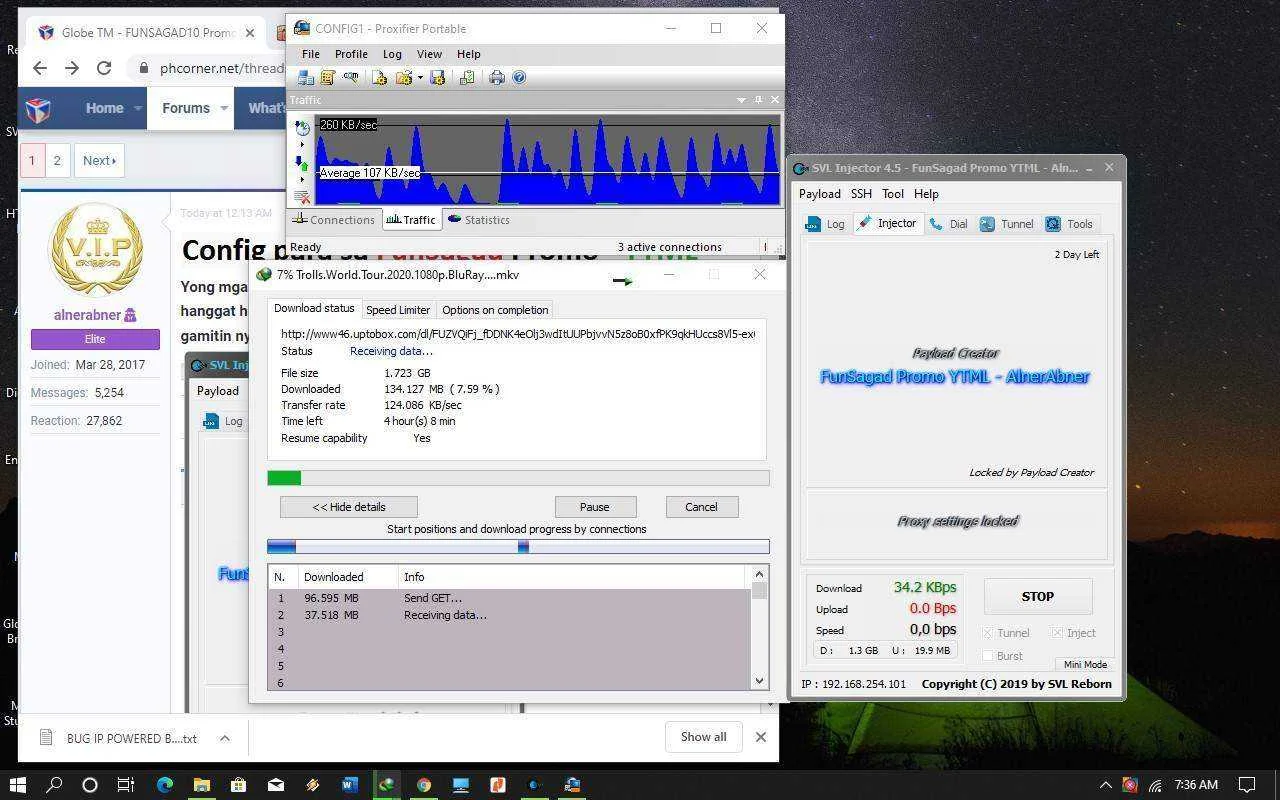
Task: Switch to the Statistics tab in Proxifier
Action: point(479,220)
